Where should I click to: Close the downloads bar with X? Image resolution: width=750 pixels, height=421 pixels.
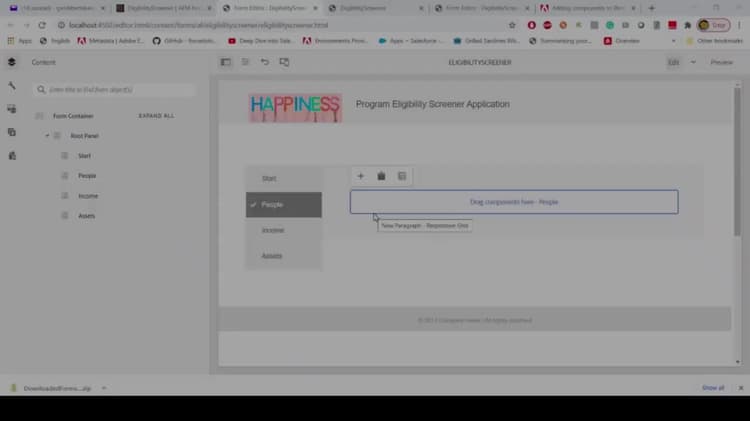click(x=741, y=388)
